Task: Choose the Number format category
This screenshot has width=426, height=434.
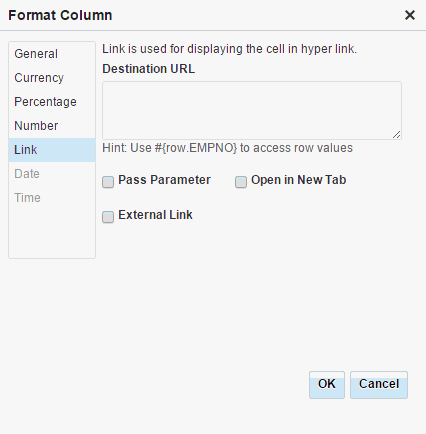Action: tap(52, 126)
